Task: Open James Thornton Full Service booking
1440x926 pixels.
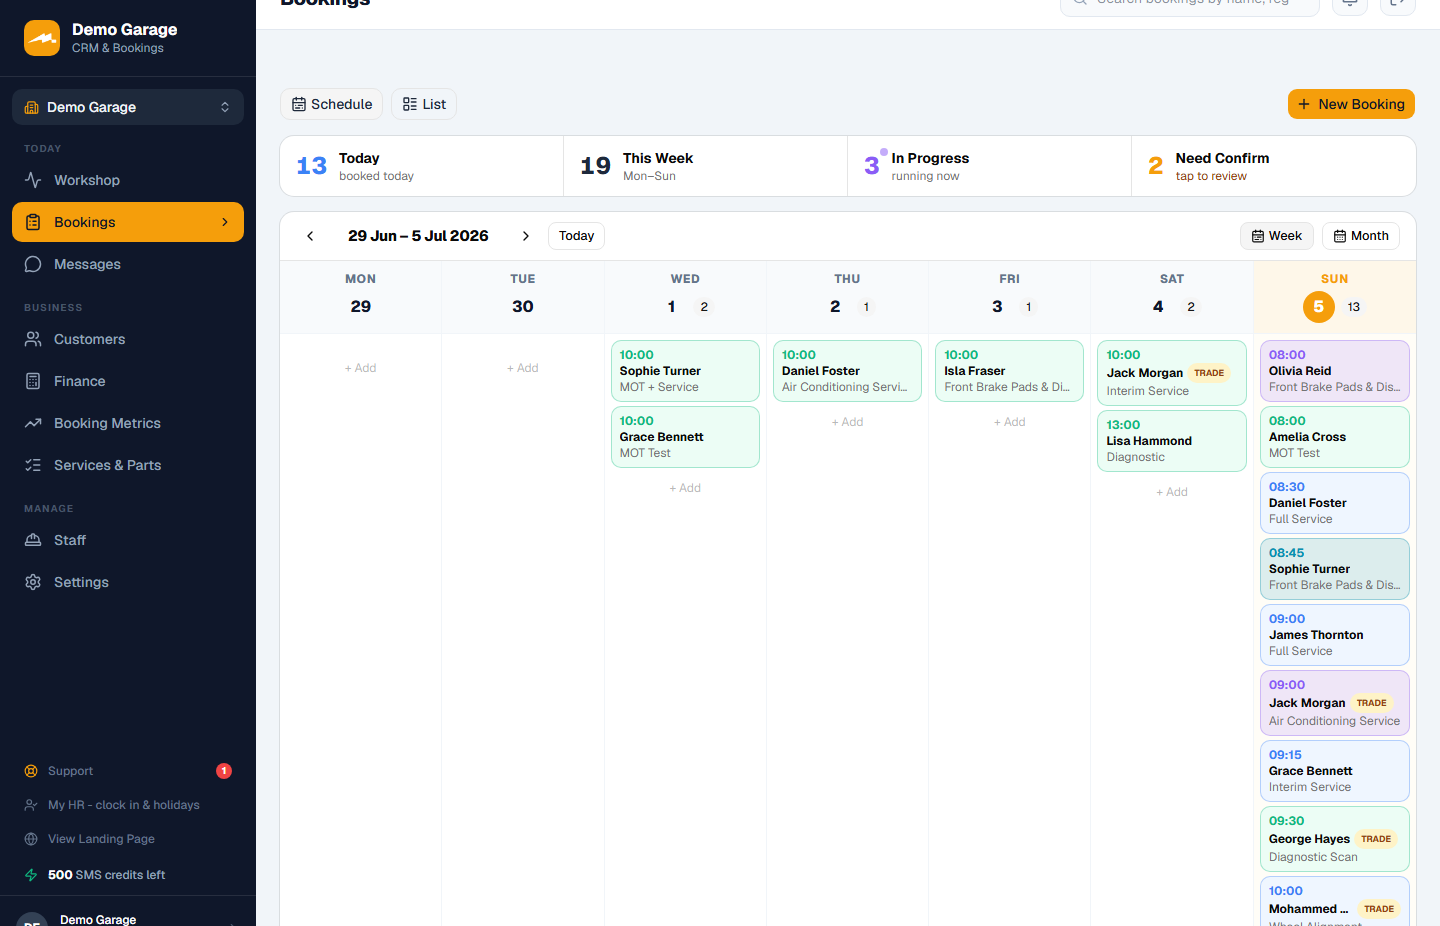Action: click(1335, 635)
